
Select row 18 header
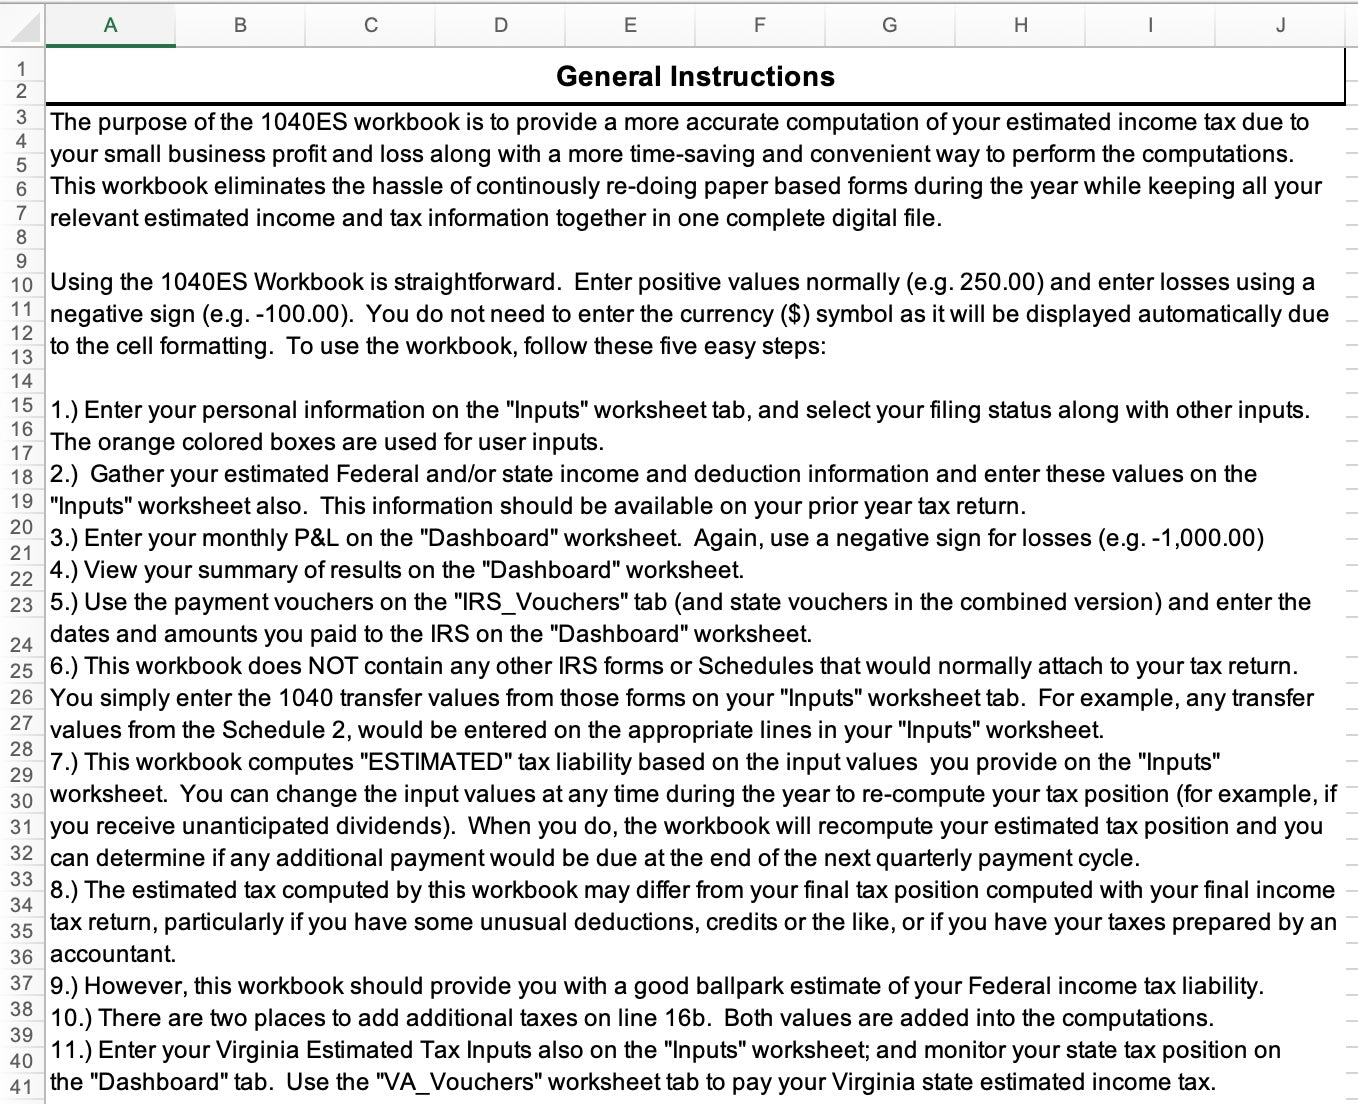coord(22,477)
